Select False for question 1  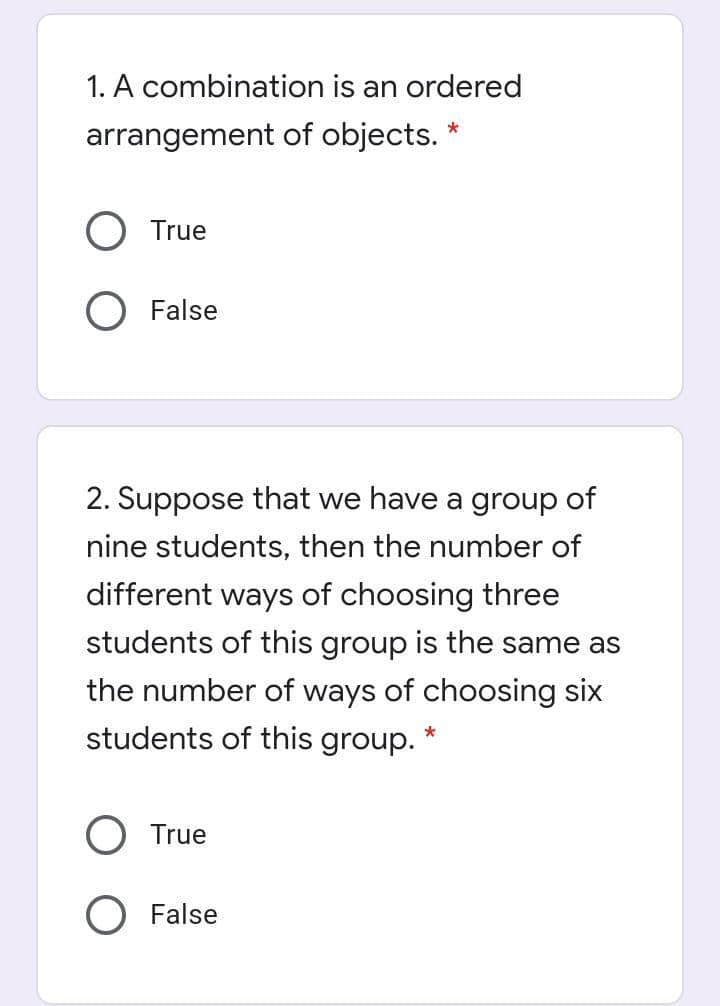point(105,310)
